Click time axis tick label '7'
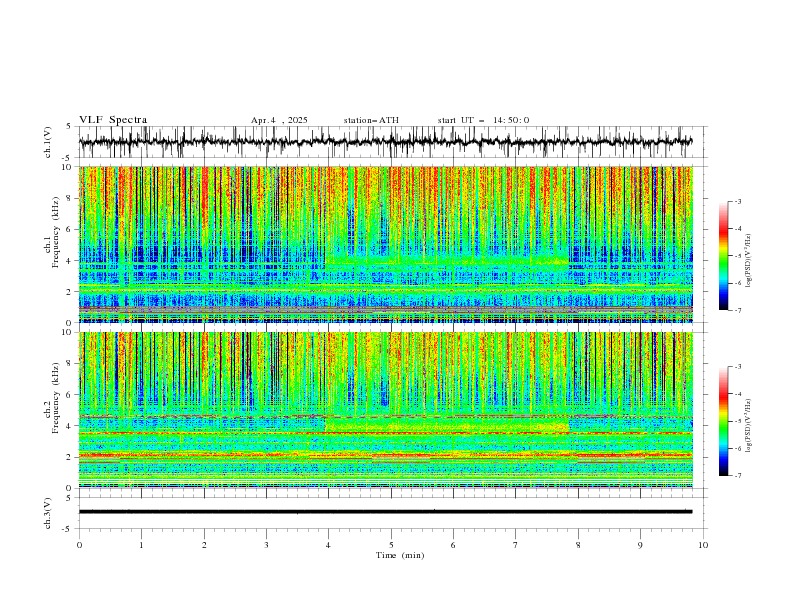Screen dimensions: 792x612 tap(516, 545)
